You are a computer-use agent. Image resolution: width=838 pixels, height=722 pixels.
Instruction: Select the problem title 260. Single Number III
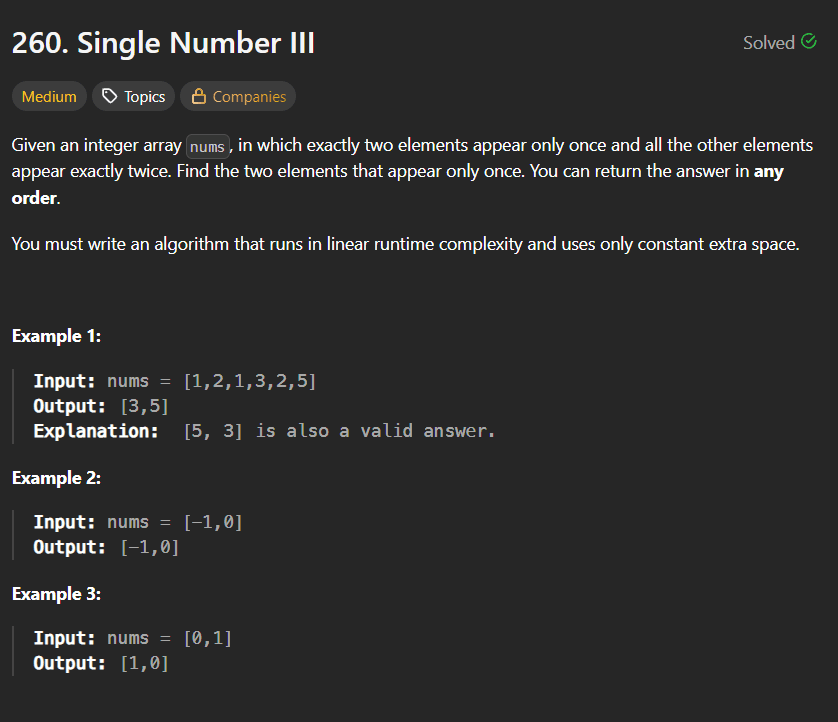click(162, 42)
